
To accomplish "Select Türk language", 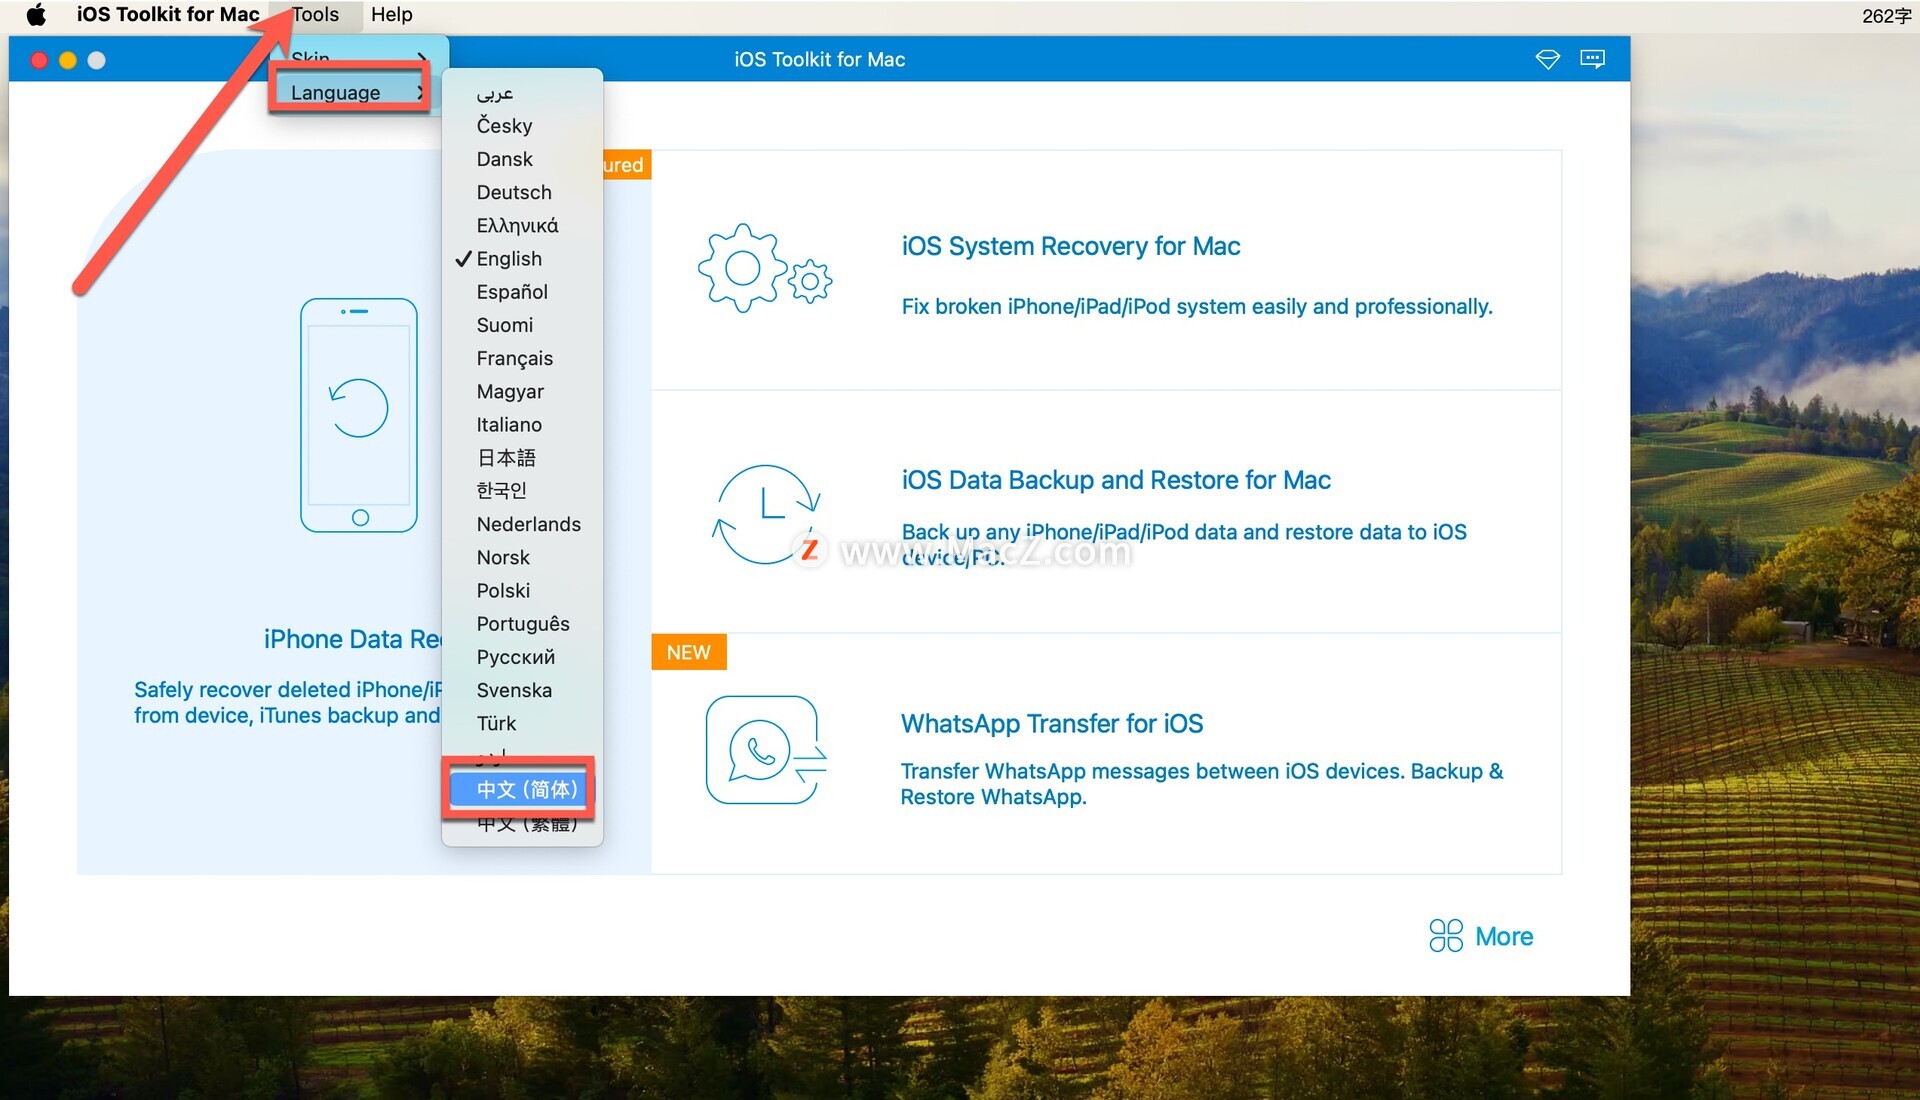I will [x=523, y=723].
